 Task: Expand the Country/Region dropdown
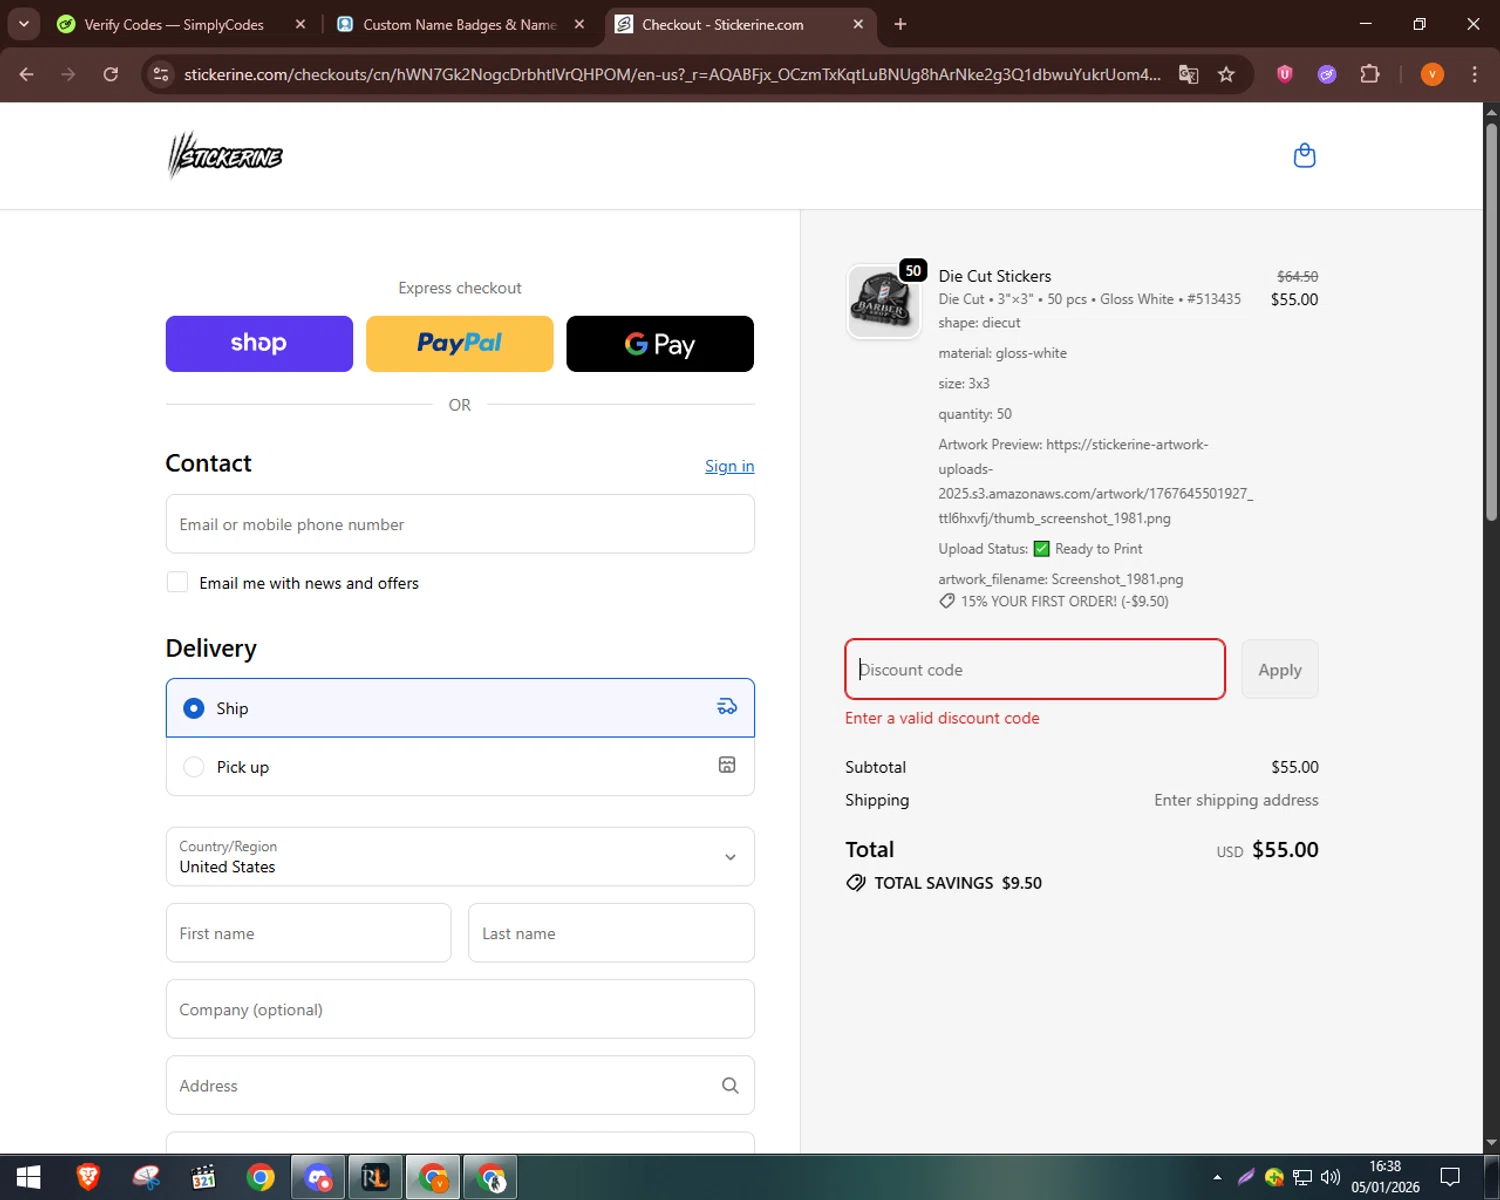460,856
